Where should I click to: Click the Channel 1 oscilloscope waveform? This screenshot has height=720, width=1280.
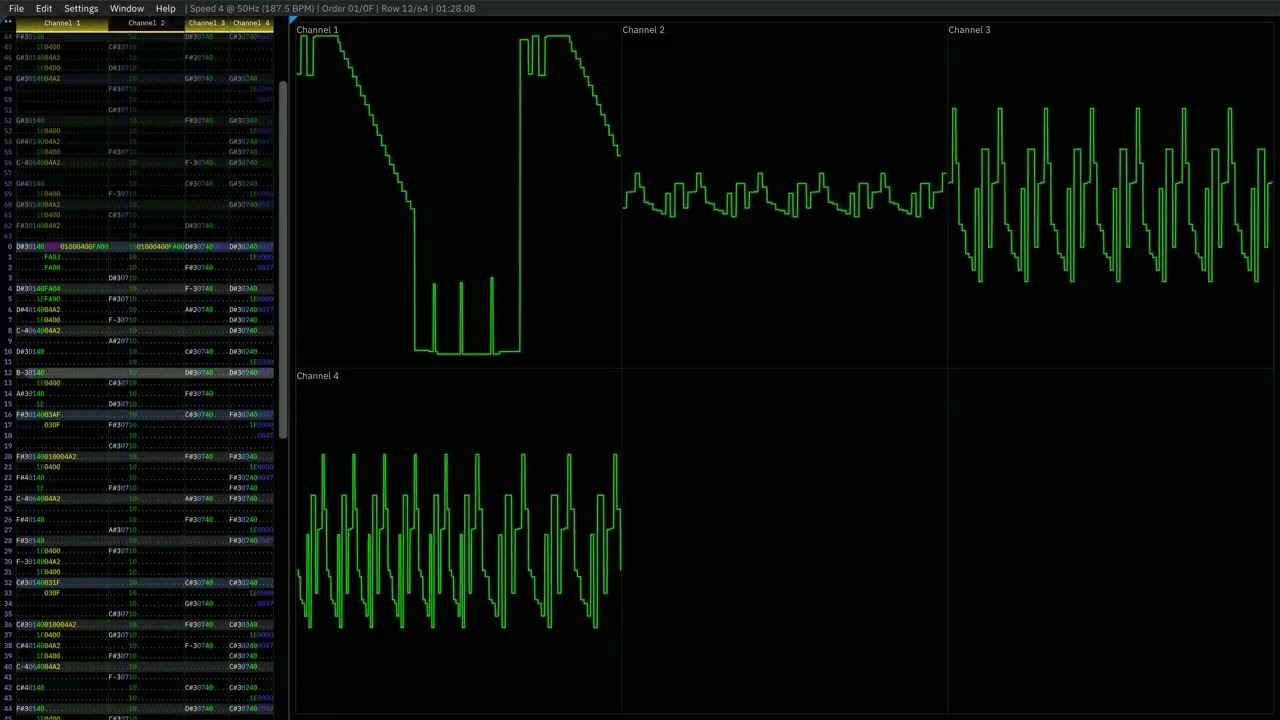point(458,195)
